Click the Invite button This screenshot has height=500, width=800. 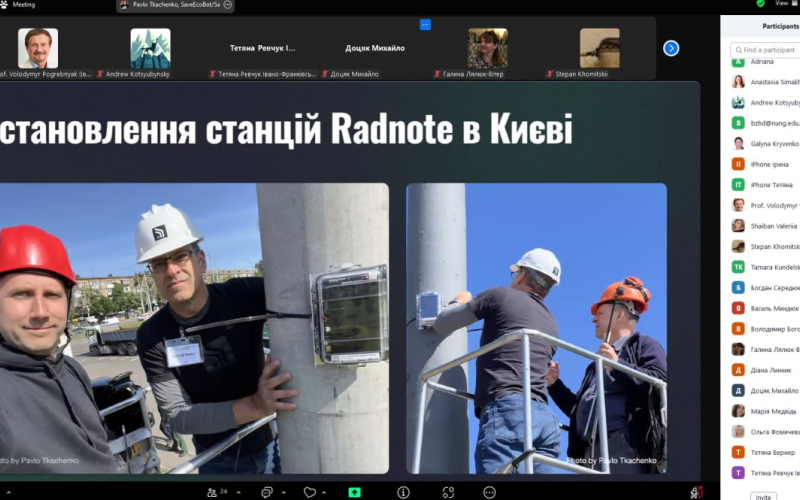click(x=763, y=496)
